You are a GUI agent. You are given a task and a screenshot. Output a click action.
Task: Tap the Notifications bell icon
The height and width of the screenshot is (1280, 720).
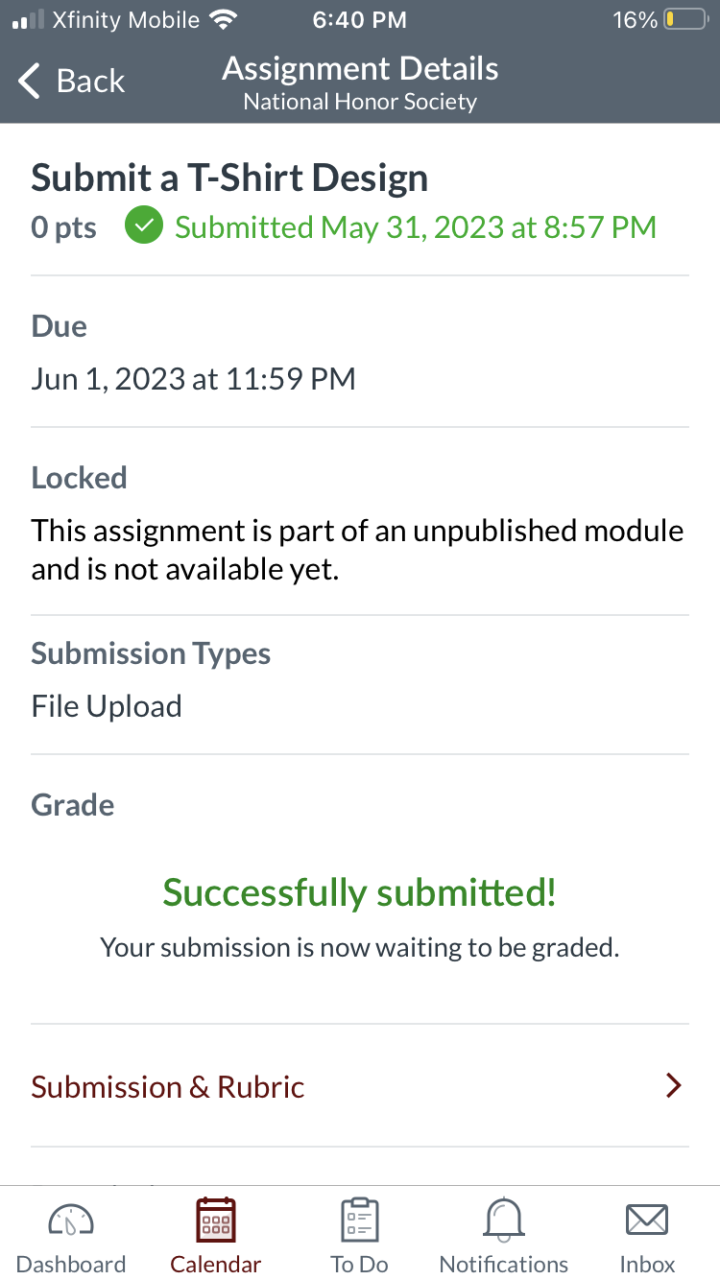click(x=504, y=1220)
